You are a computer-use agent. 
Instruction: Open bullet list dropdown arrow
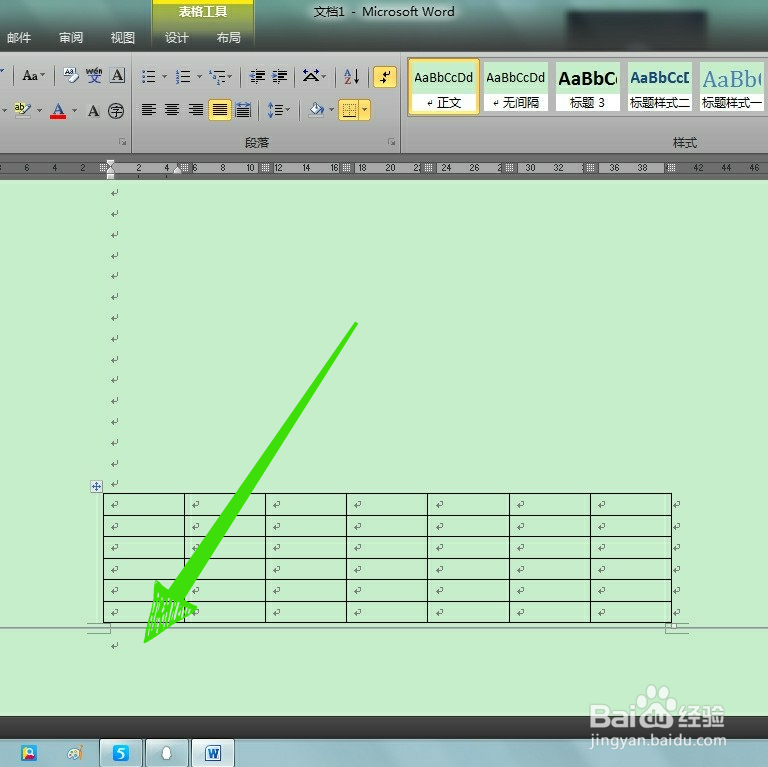pos(164,76)
